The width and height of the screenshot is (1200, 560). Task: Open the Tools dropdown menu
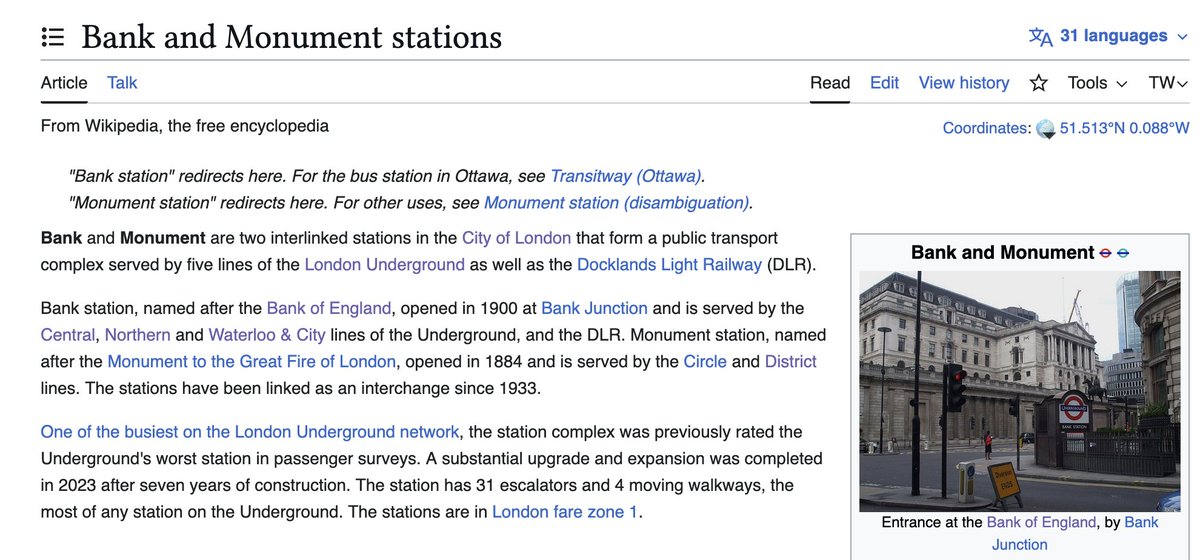coord(1097,83)
